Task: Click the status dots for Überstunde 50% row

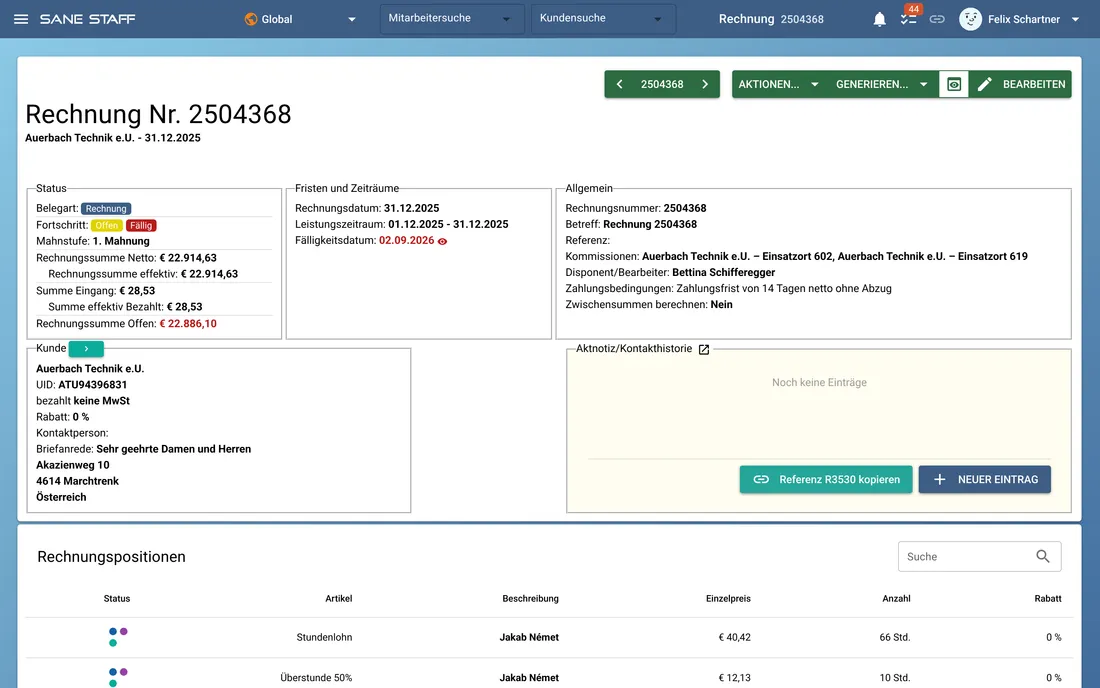Action: pyautogui.click(x=117, y=677)
